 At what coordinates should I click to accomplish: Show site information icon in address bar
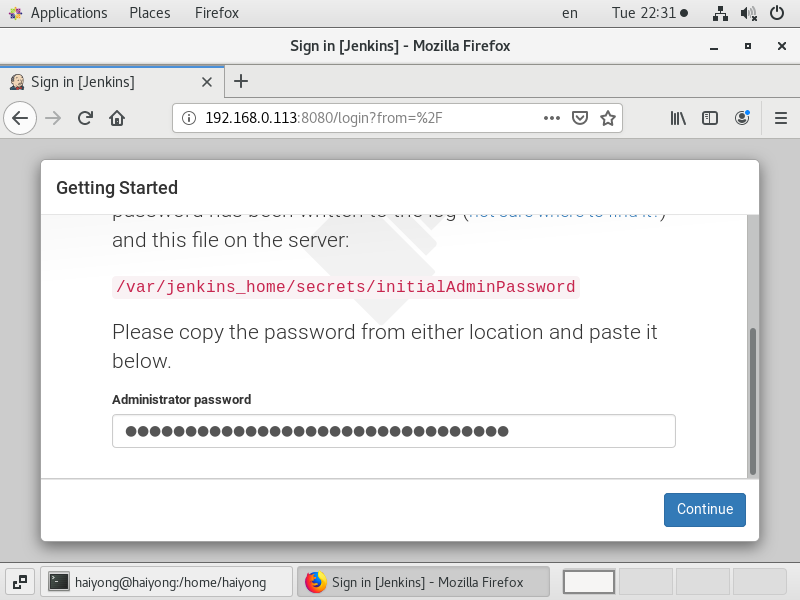[x=189, y=118]
